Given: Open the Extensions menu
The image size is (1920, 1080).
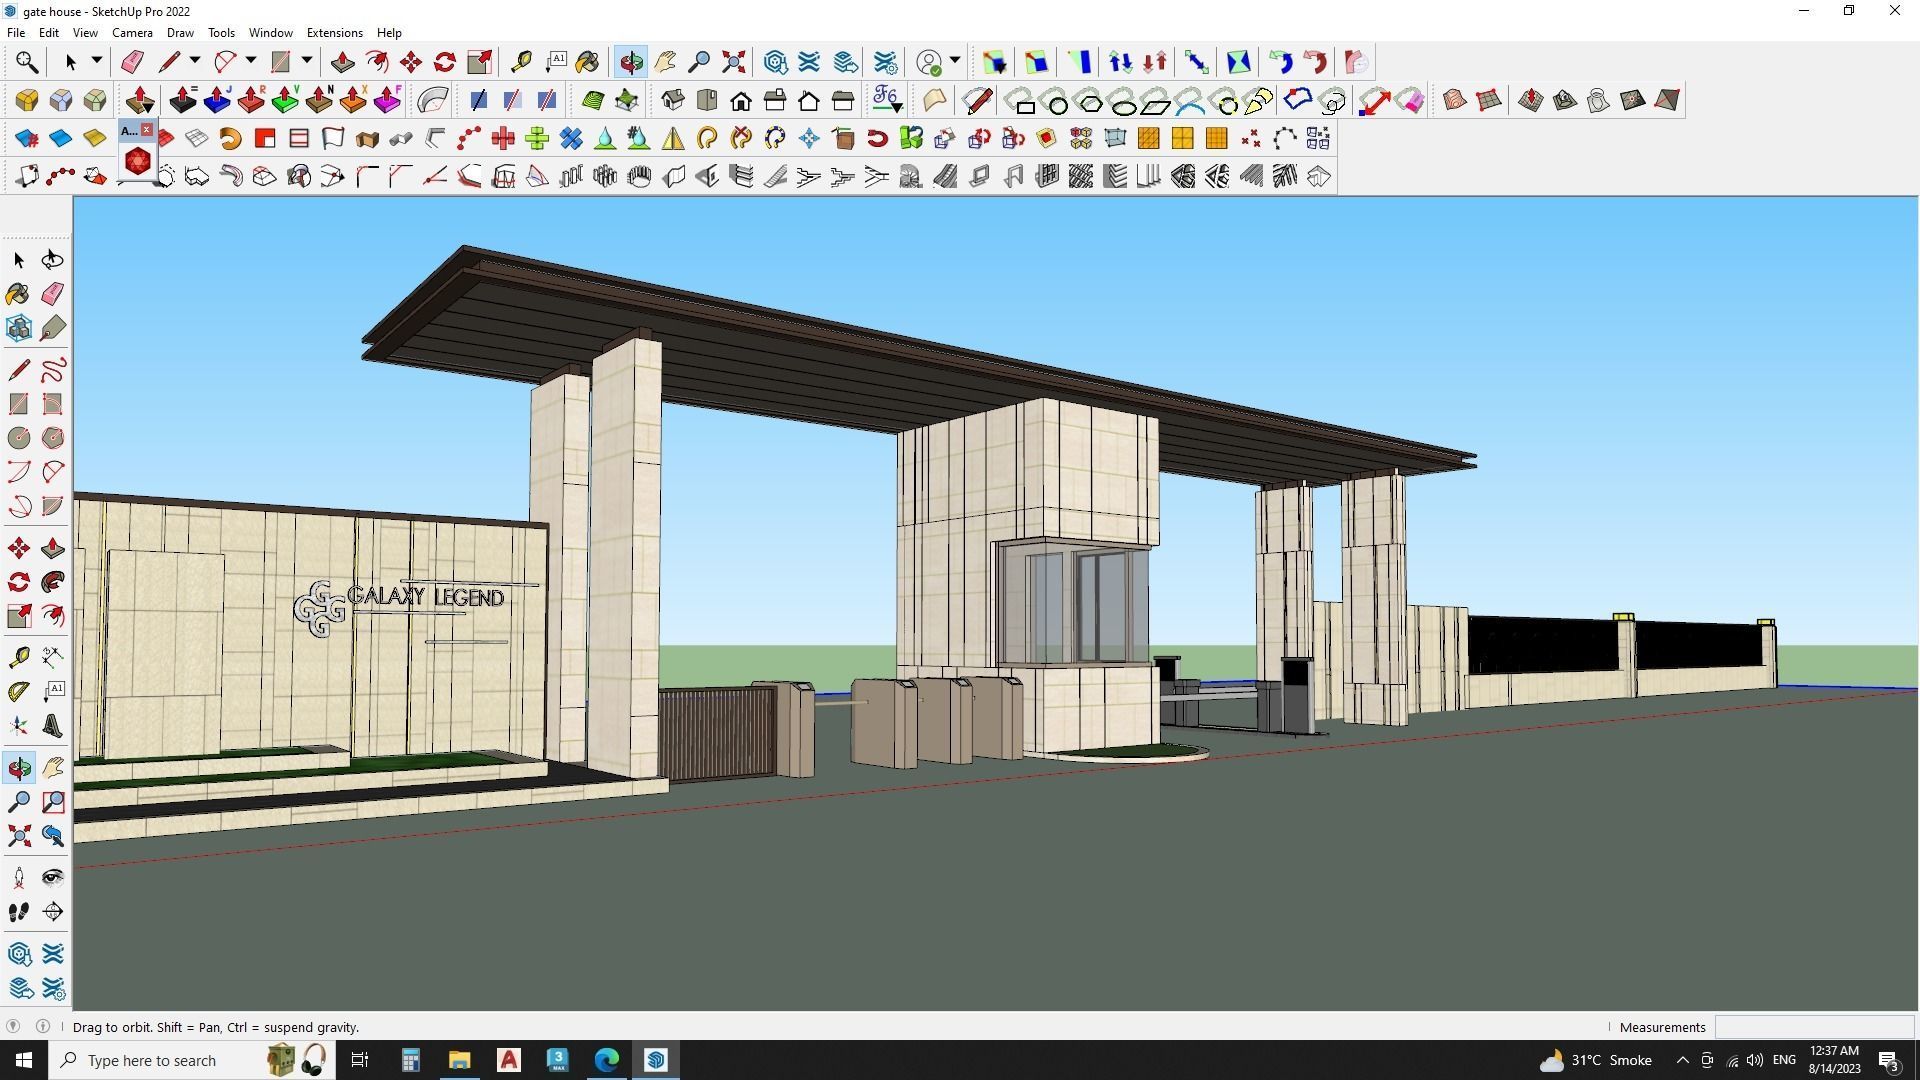Looking at the screenshot, I should [334, 32].
